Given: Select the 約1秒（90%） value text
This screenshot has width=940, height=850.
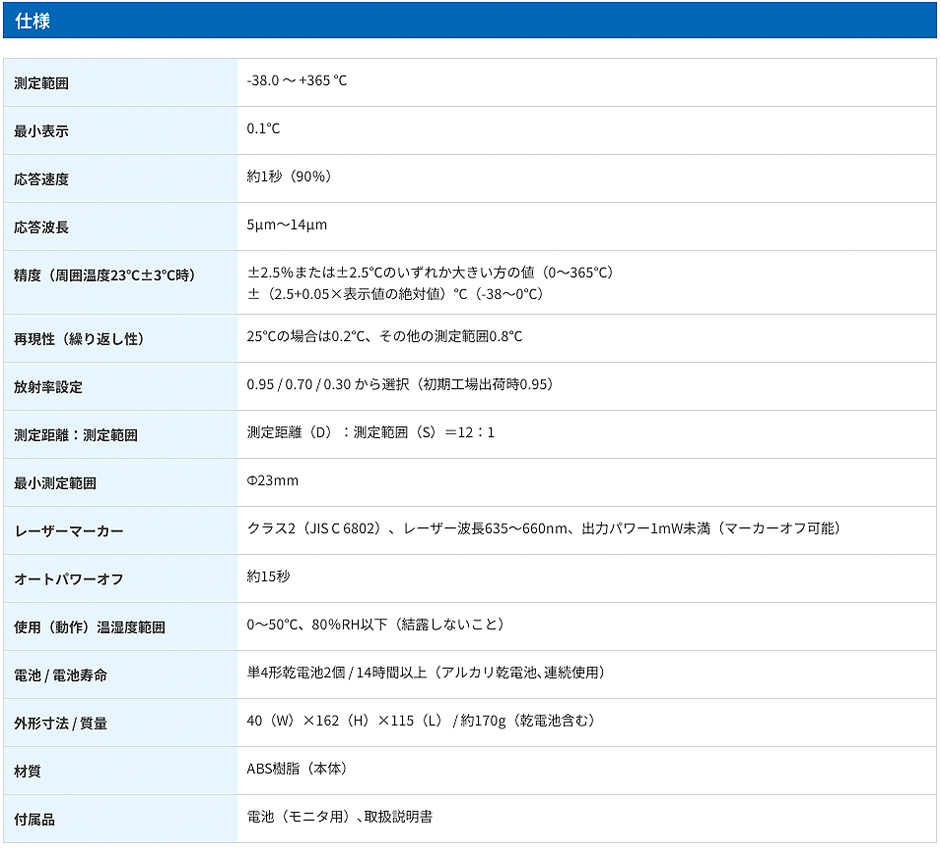Looking at the screenshot, I should [289, 177].
